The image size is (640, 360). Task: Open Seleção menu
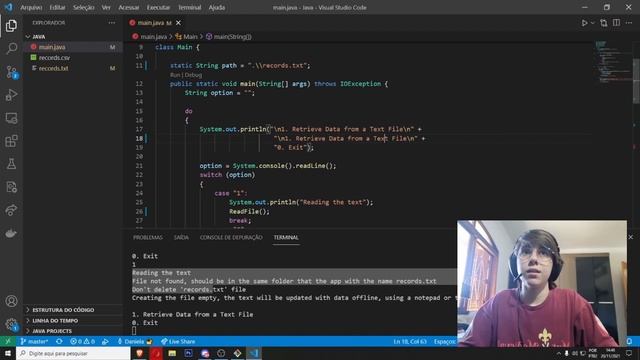[84, 7]
